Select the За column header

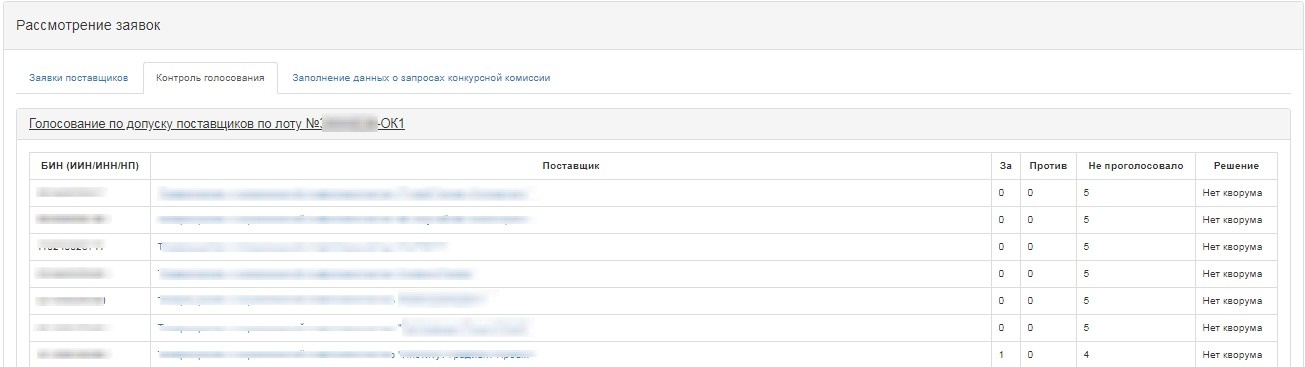point(1005,166)
